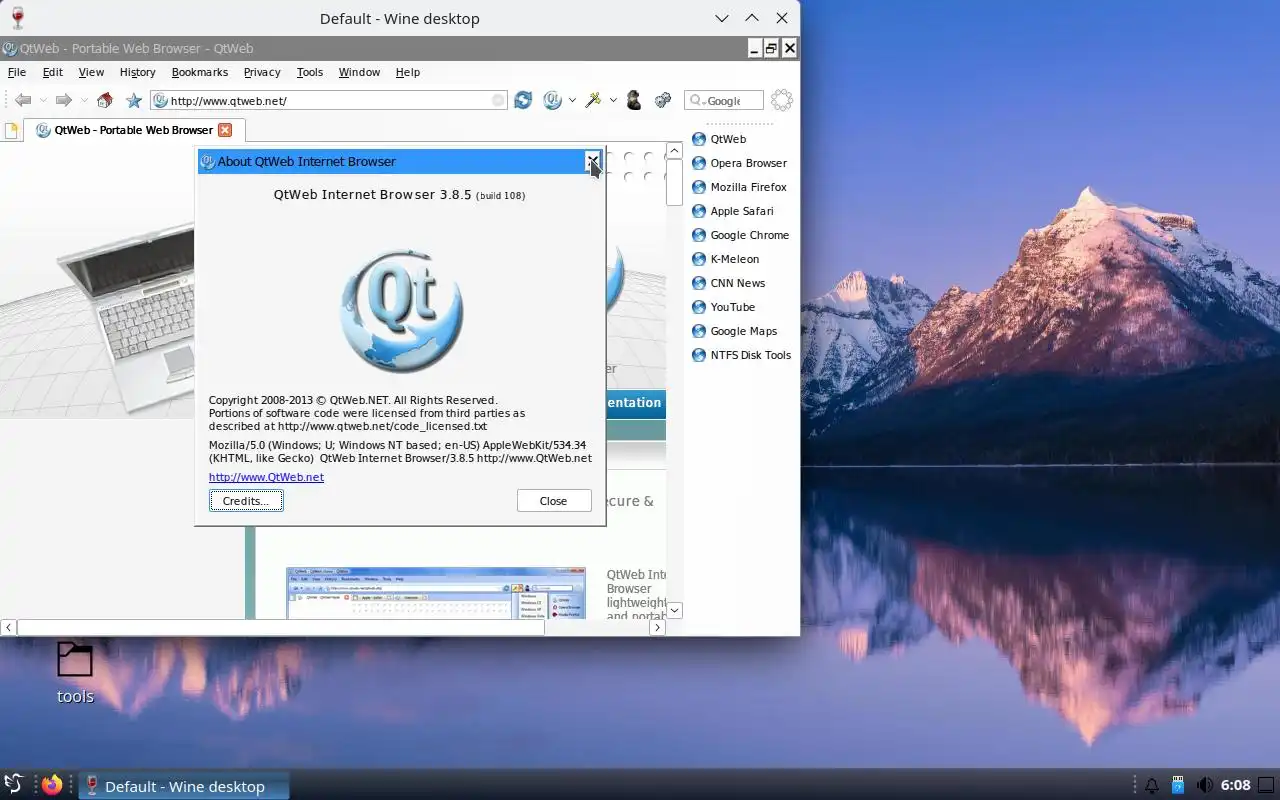This screenshot has height=800, width=1280.
Task: Click the horizontal scrollbar left arrow
Action: point(8,628)
